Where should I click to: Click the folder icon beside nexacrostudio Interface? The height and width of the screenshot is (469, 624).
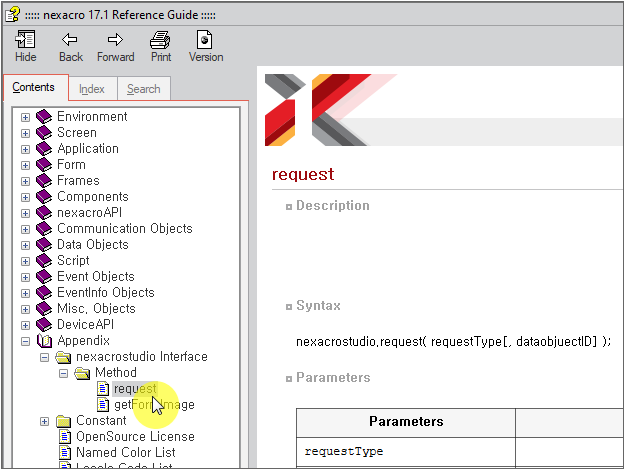pyautogui.click(x=63, y=357)
